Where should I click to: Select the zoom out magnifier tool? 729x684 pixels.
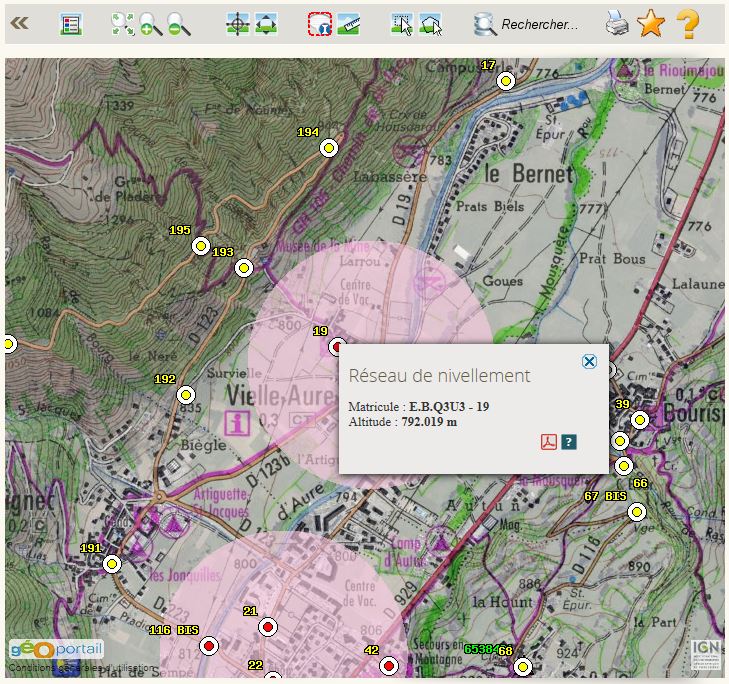[179, 24]
